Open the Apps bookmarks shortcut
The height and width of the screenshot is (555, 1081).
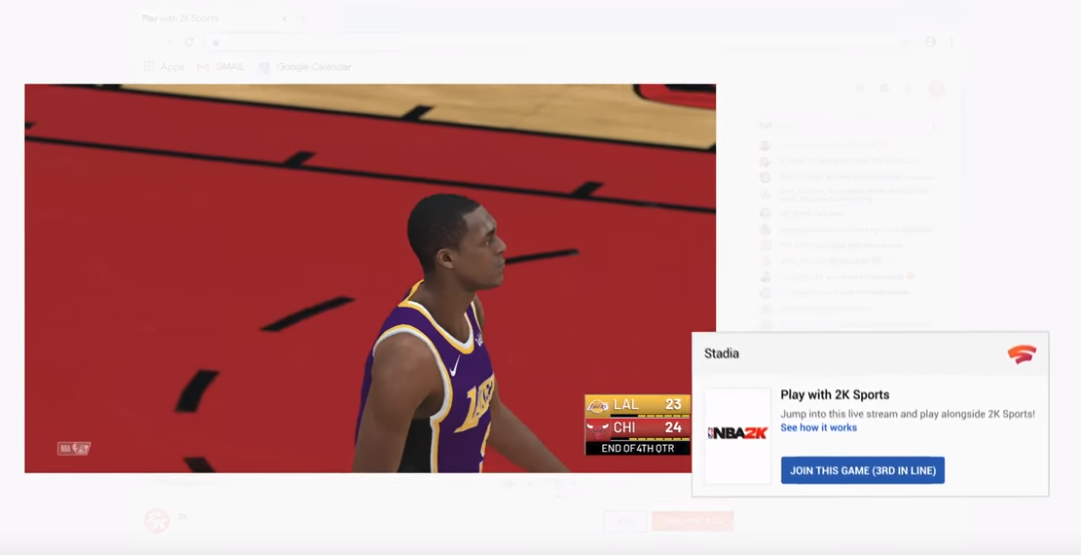pyautogui.click(x=163, y=67)
